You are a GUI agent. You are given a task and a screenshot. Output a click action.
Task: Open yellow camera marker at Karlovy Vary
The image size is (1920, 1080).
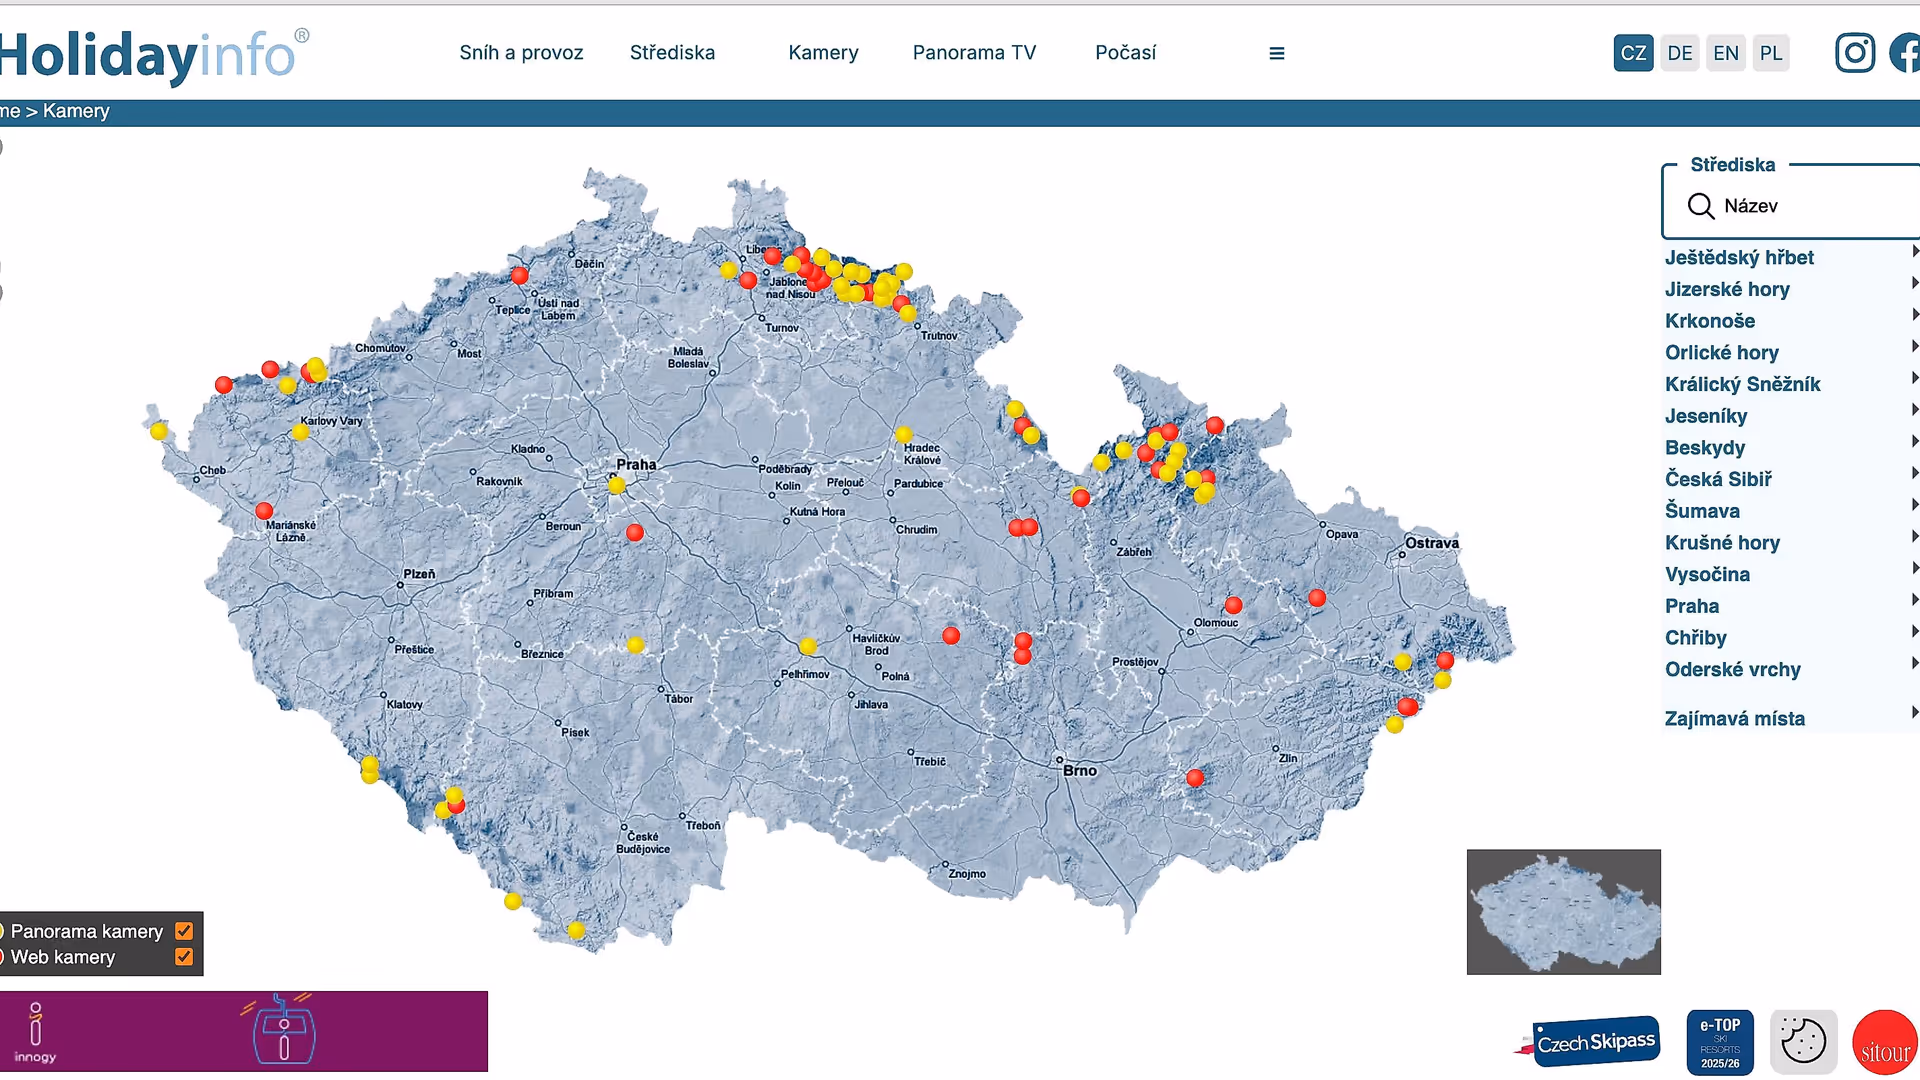300,431
